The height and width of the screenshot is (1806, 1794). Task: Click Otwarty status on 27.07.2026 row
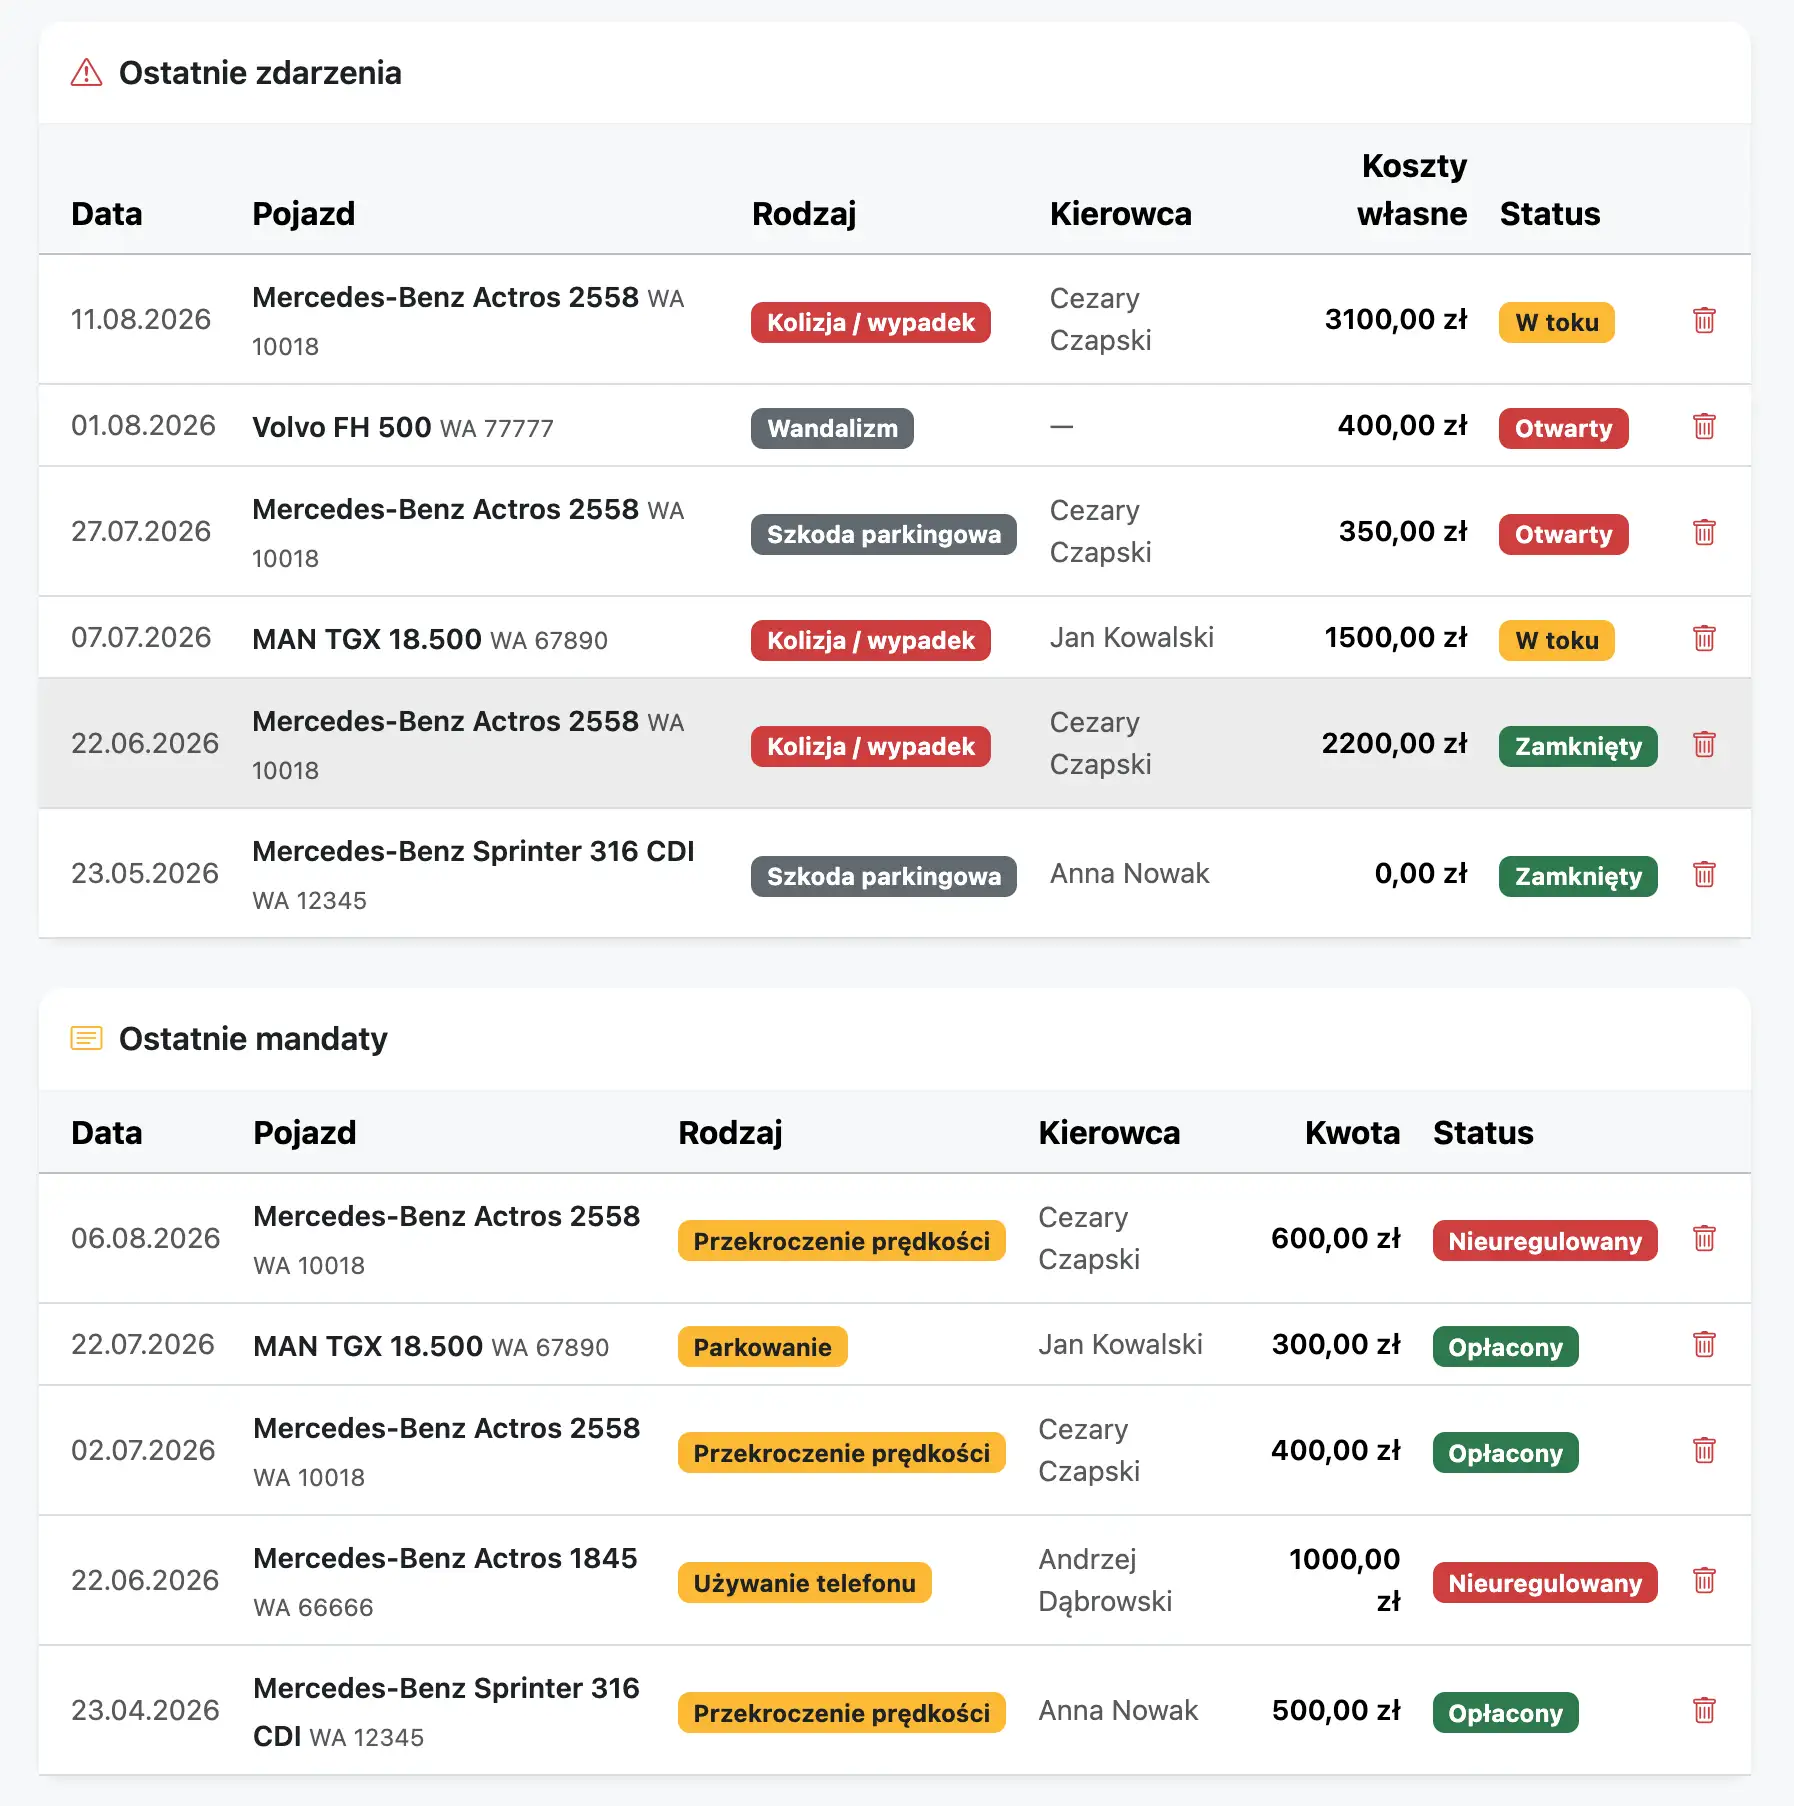(1563, 534)
